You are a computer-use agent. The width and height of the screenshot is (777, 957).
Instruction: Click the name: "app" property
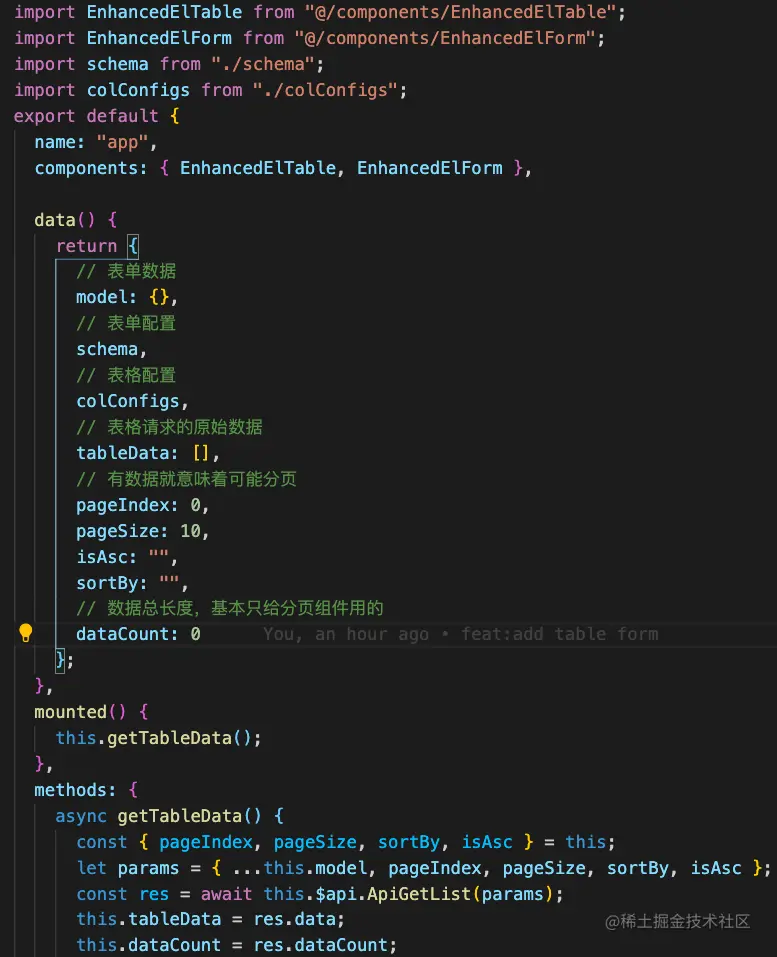[x=95, y=142]
